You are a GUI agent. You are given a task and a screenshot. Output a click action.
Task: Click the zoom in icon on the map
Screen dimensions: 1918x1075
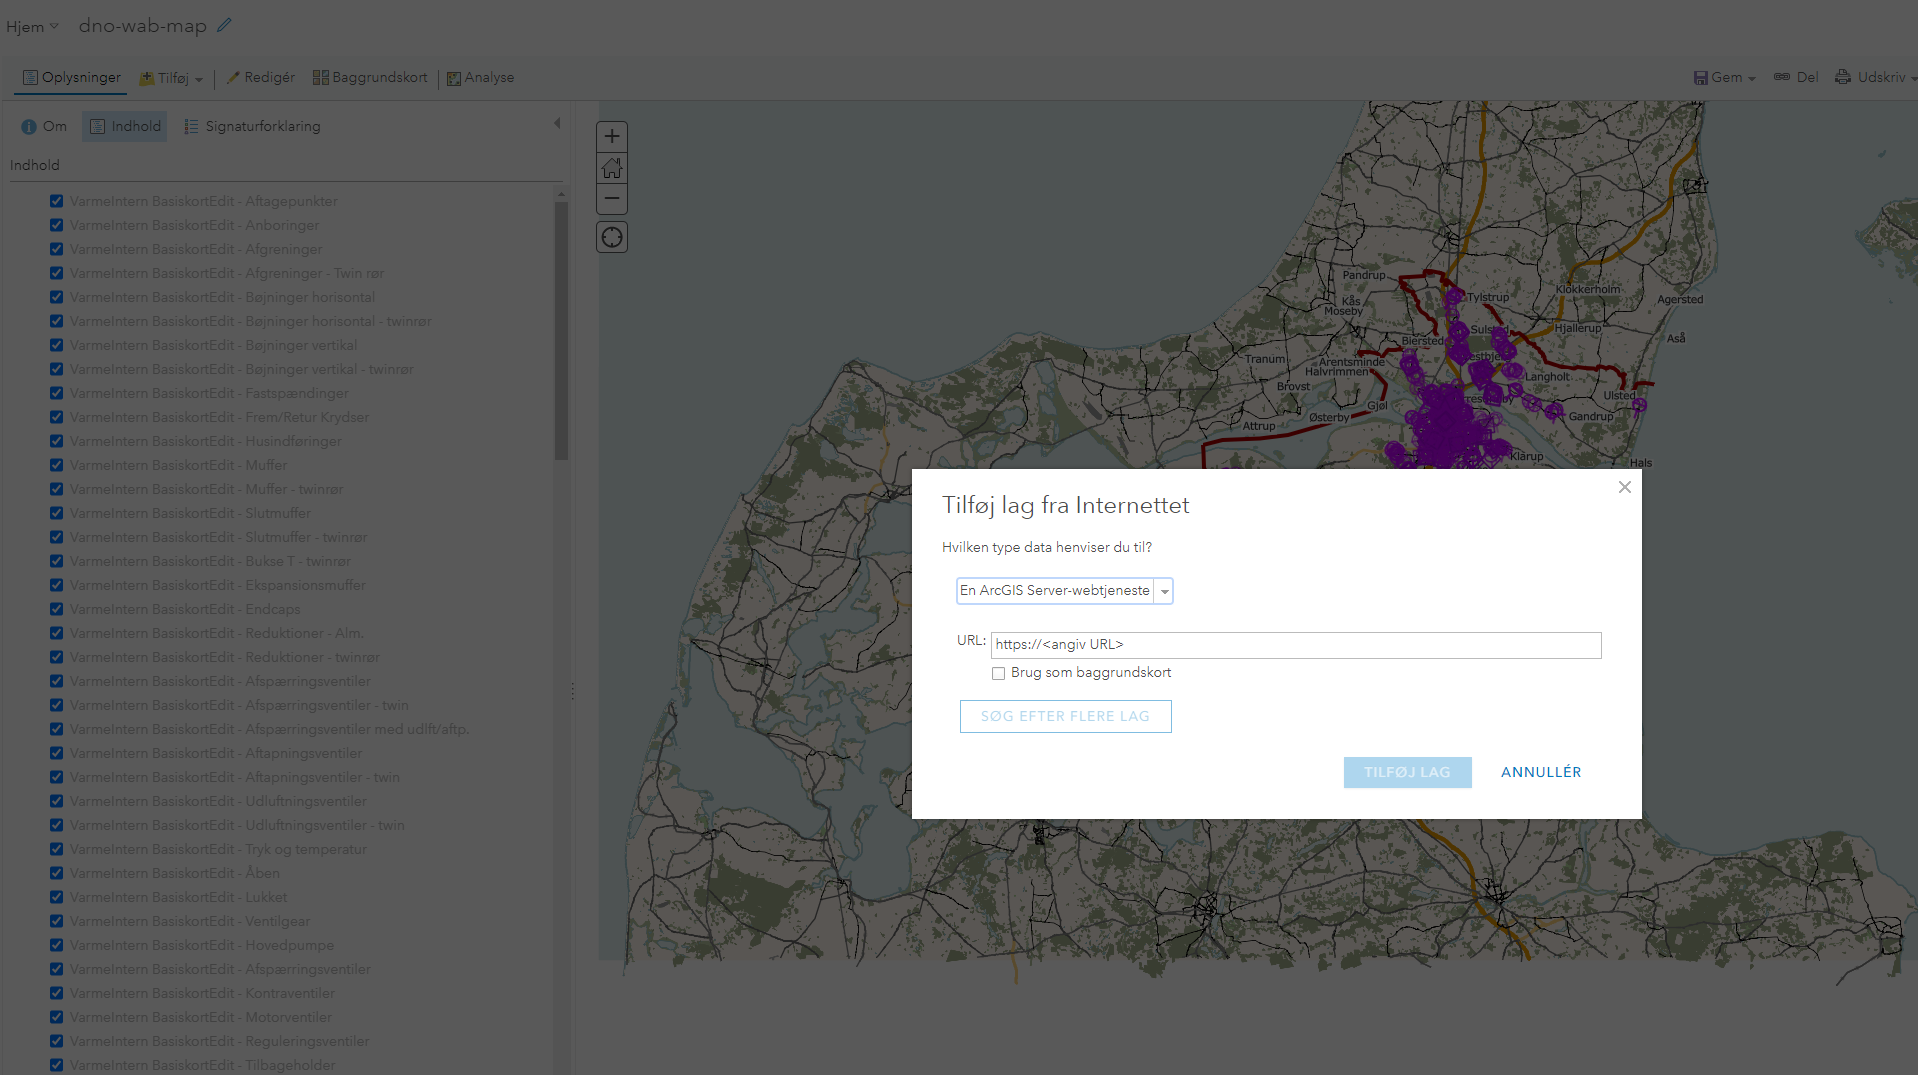pyautogui.click(x=611, y=136)
